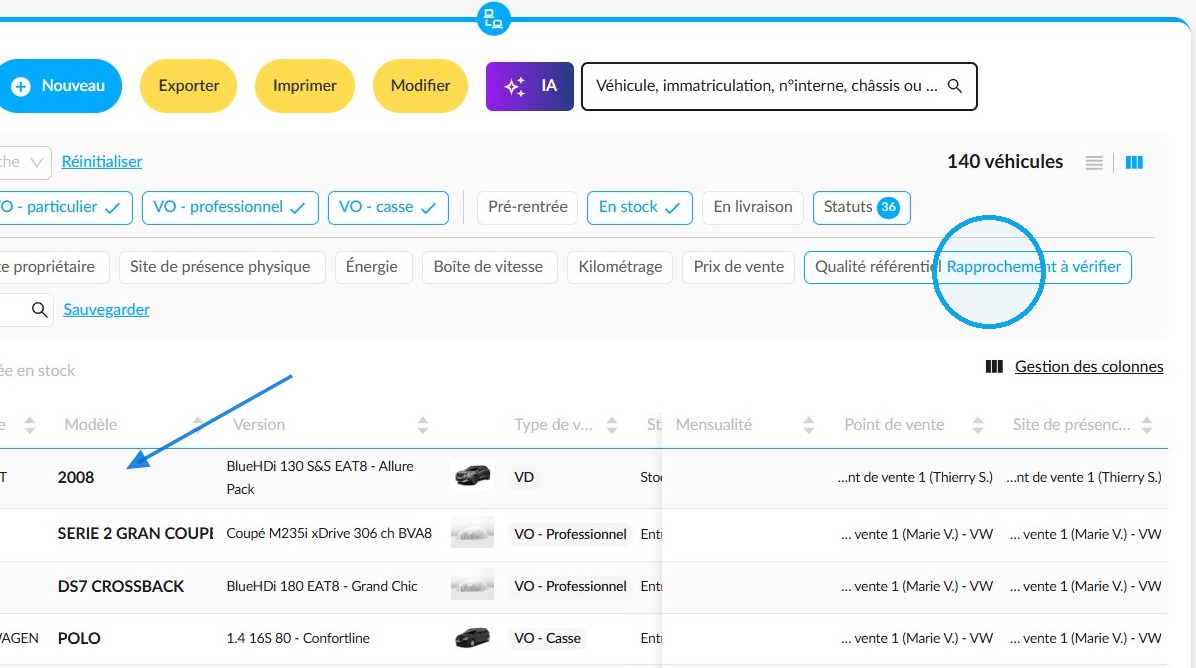
Task: Open the Boîte de vitesse filter
Action: pyautogui.click(x=488, y=267)
